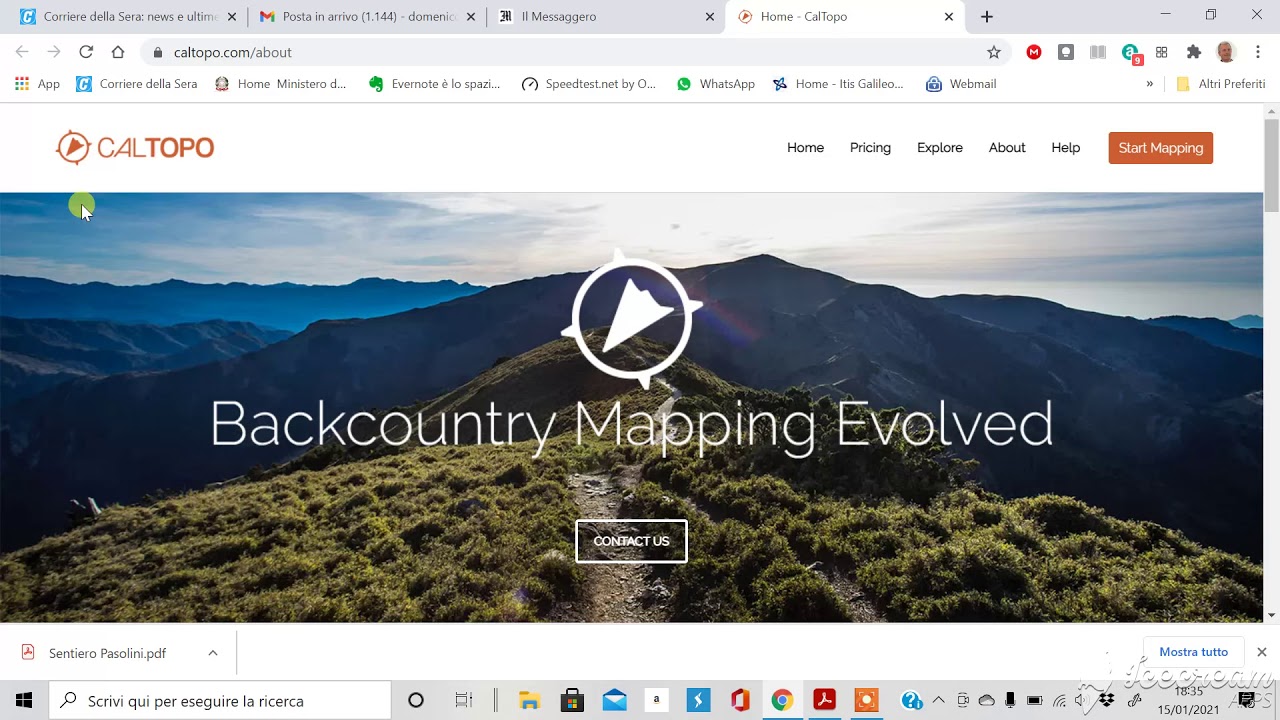Open the Corriere della Sera bookmark
Viewport: 1280px width, 720px height.
[137, 84]
